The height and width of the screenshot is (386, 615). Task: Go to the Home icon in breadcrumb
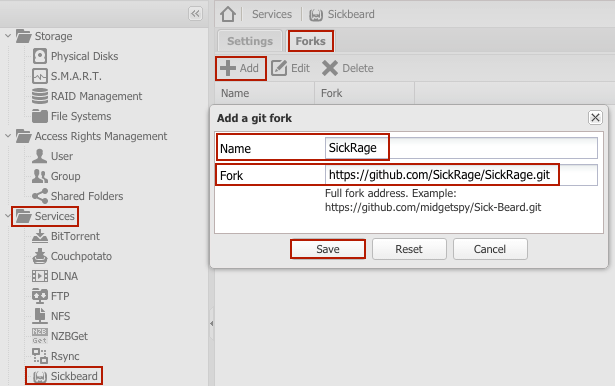point(228,14)
